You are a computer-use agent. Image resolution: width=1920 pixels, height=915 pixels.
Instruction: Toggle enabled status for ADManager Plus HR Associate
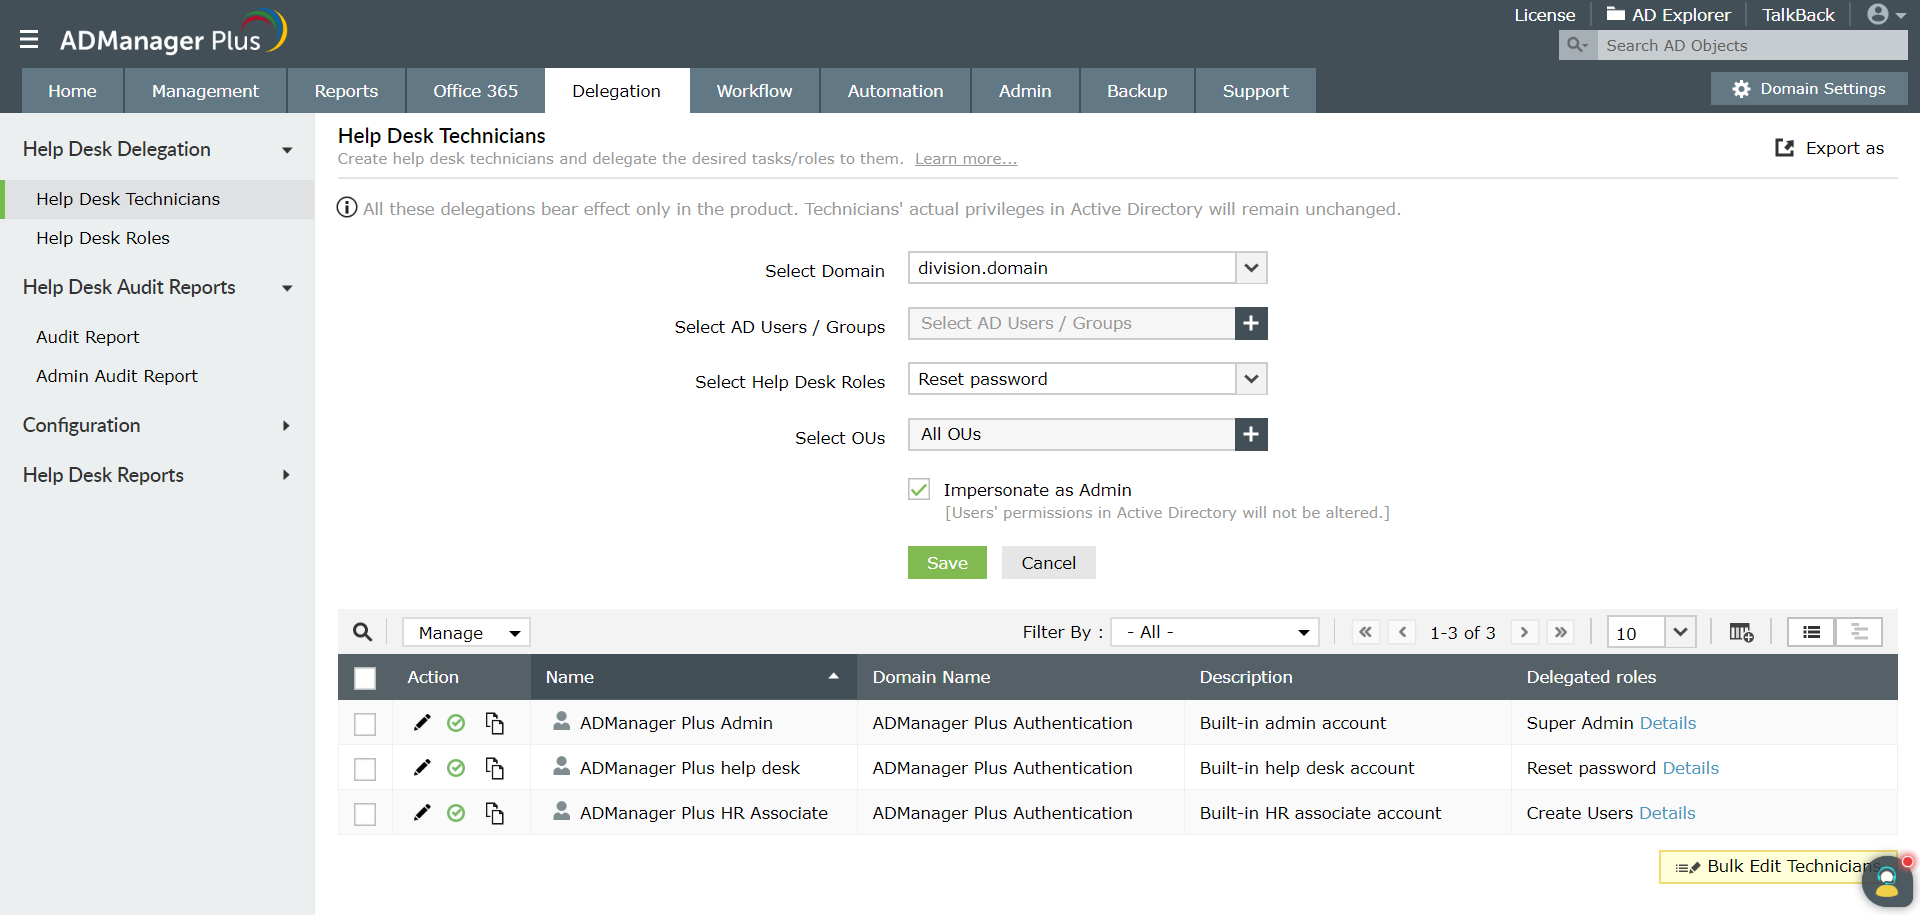[456, 813]
